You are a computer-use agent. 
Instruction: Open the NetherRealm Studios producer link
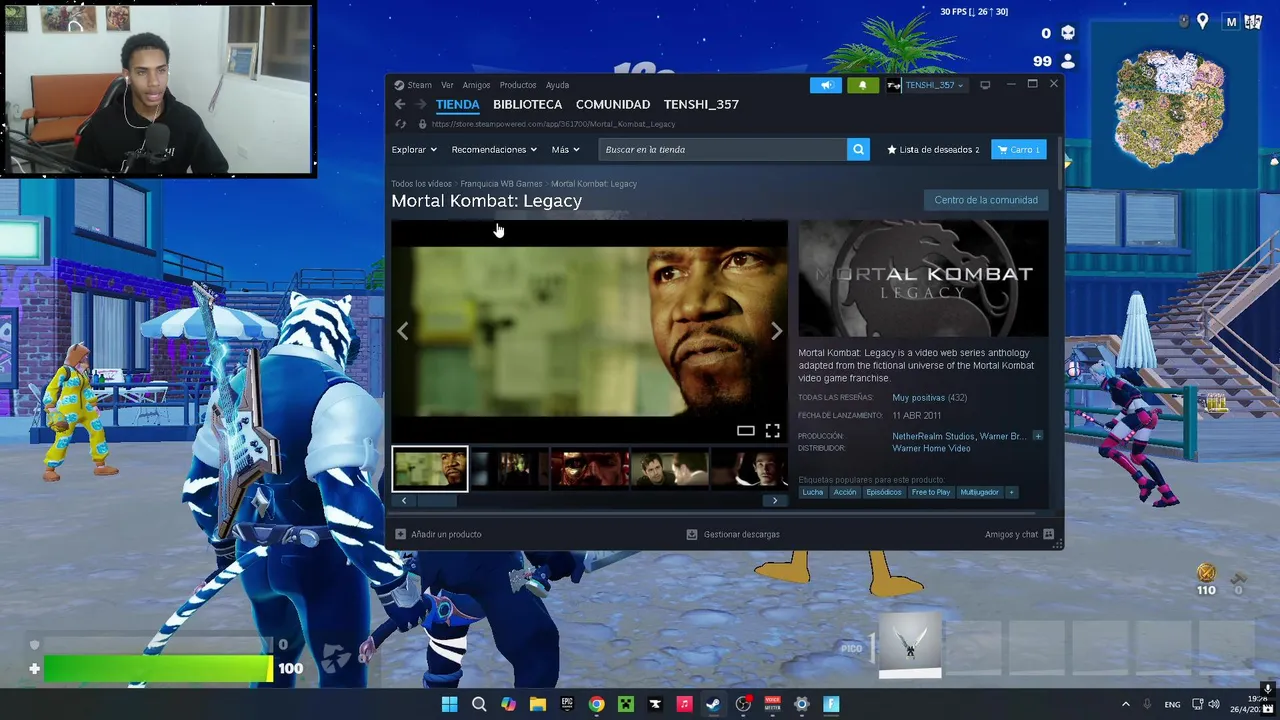(933, 436)
